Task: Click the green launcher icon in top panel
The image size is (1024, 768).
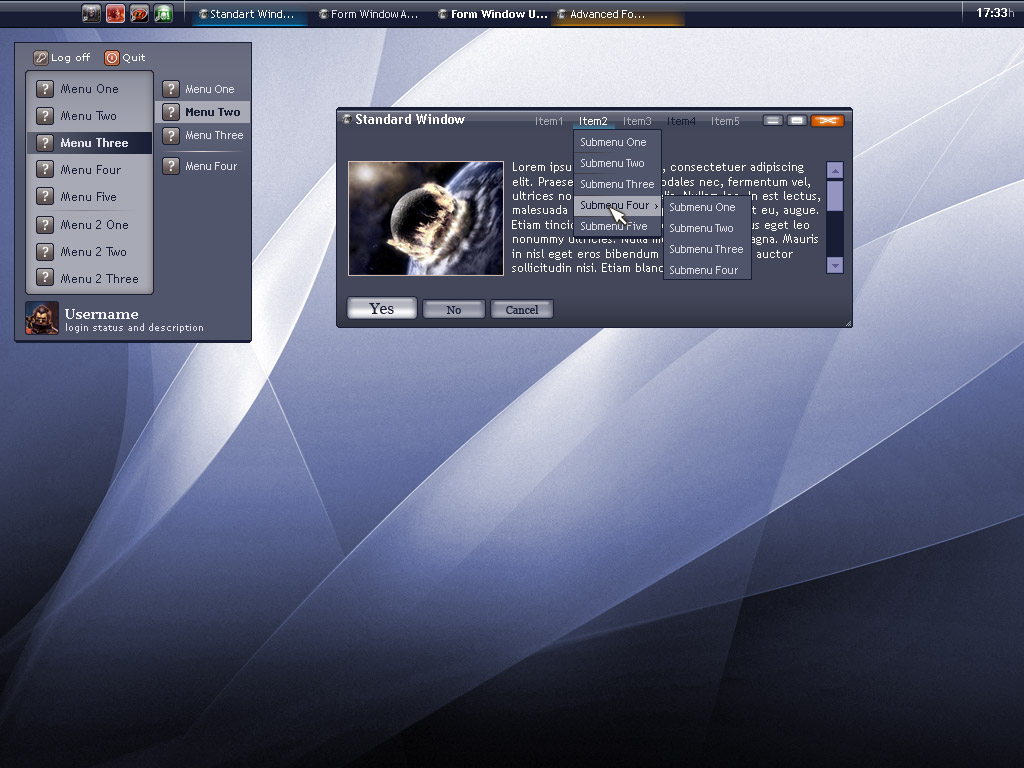Action: (163, 14)
